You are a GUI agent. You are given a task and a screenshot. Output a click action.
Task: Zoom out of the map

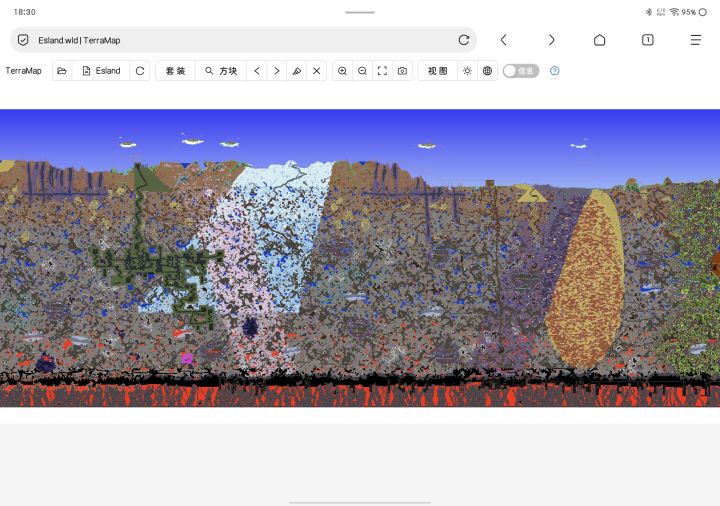362,71
